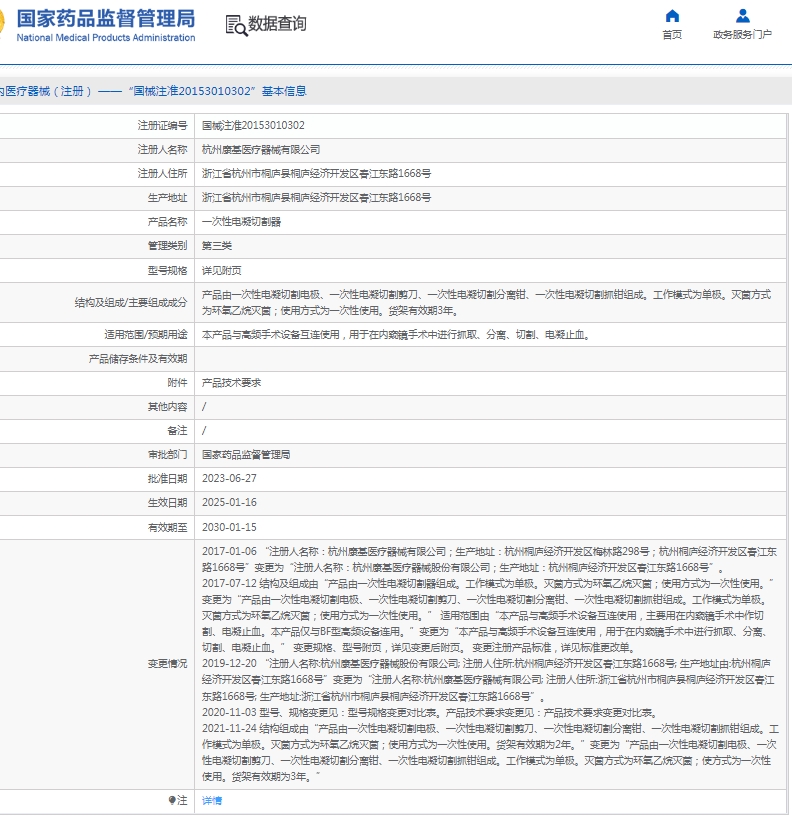Click the 适用范围/预期用途 description value
Screen dimensions: 792x822
click(397, 334)
